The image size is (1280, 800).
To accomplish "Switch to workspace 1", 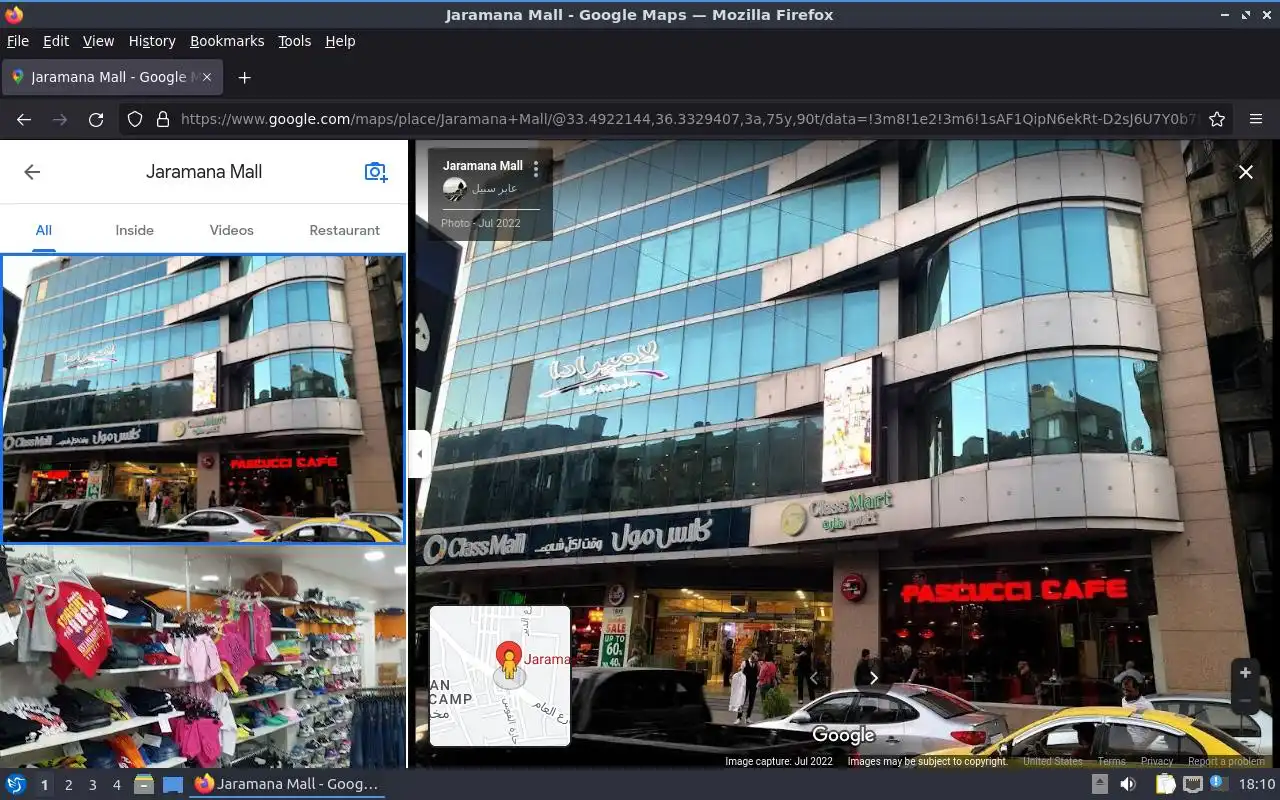I will click(44, 785).
